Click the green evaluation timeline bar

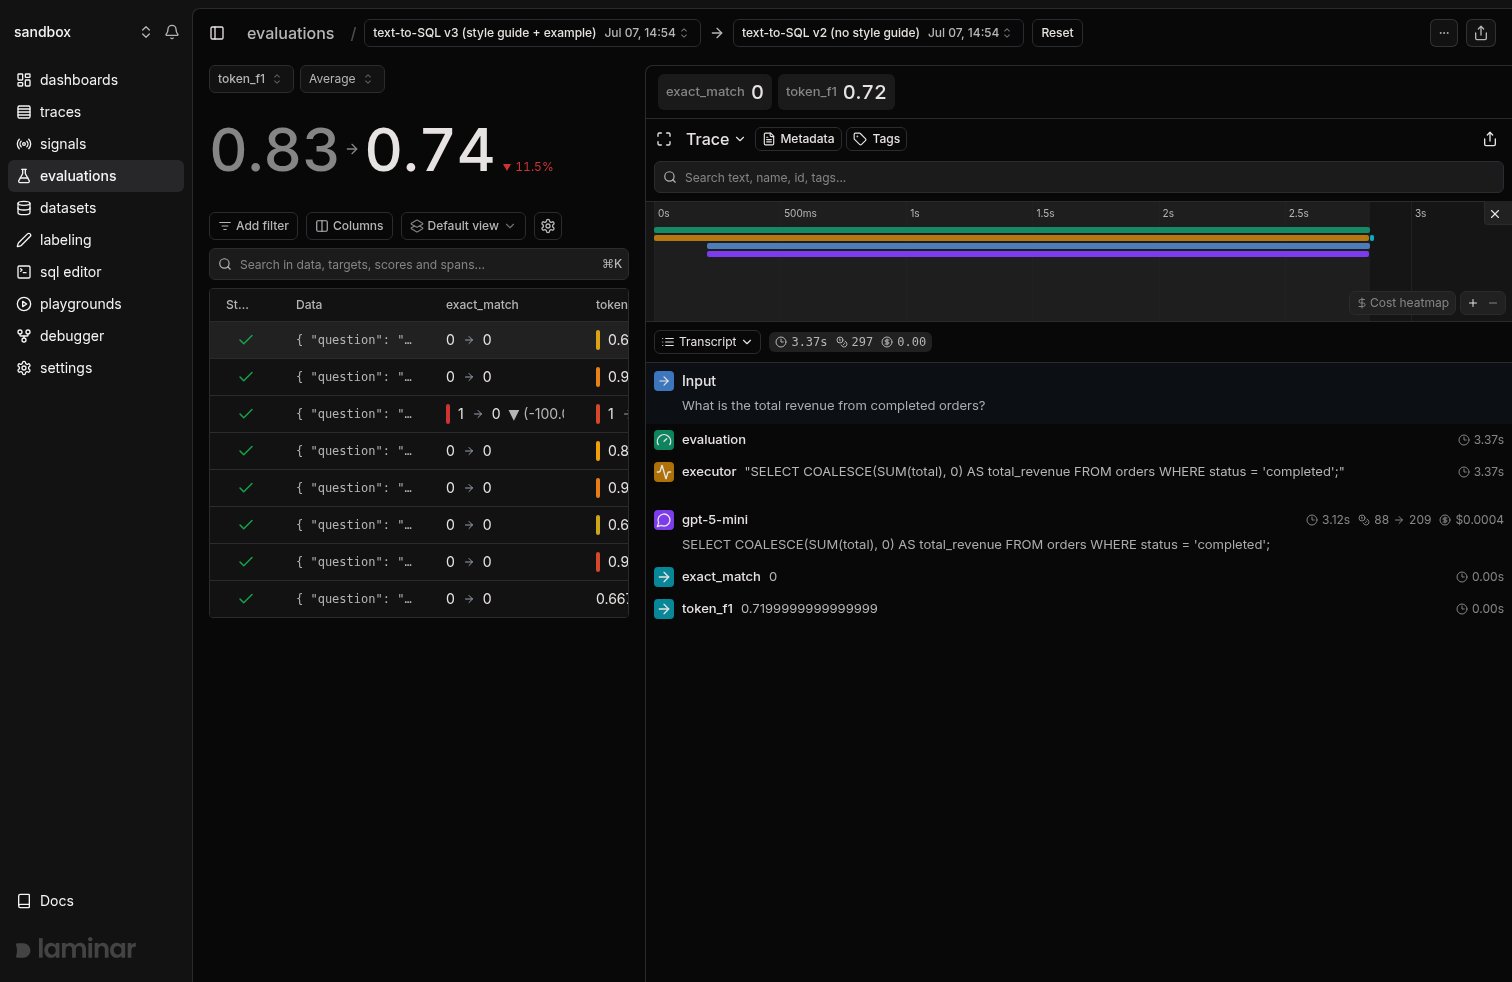[1011, 230]
